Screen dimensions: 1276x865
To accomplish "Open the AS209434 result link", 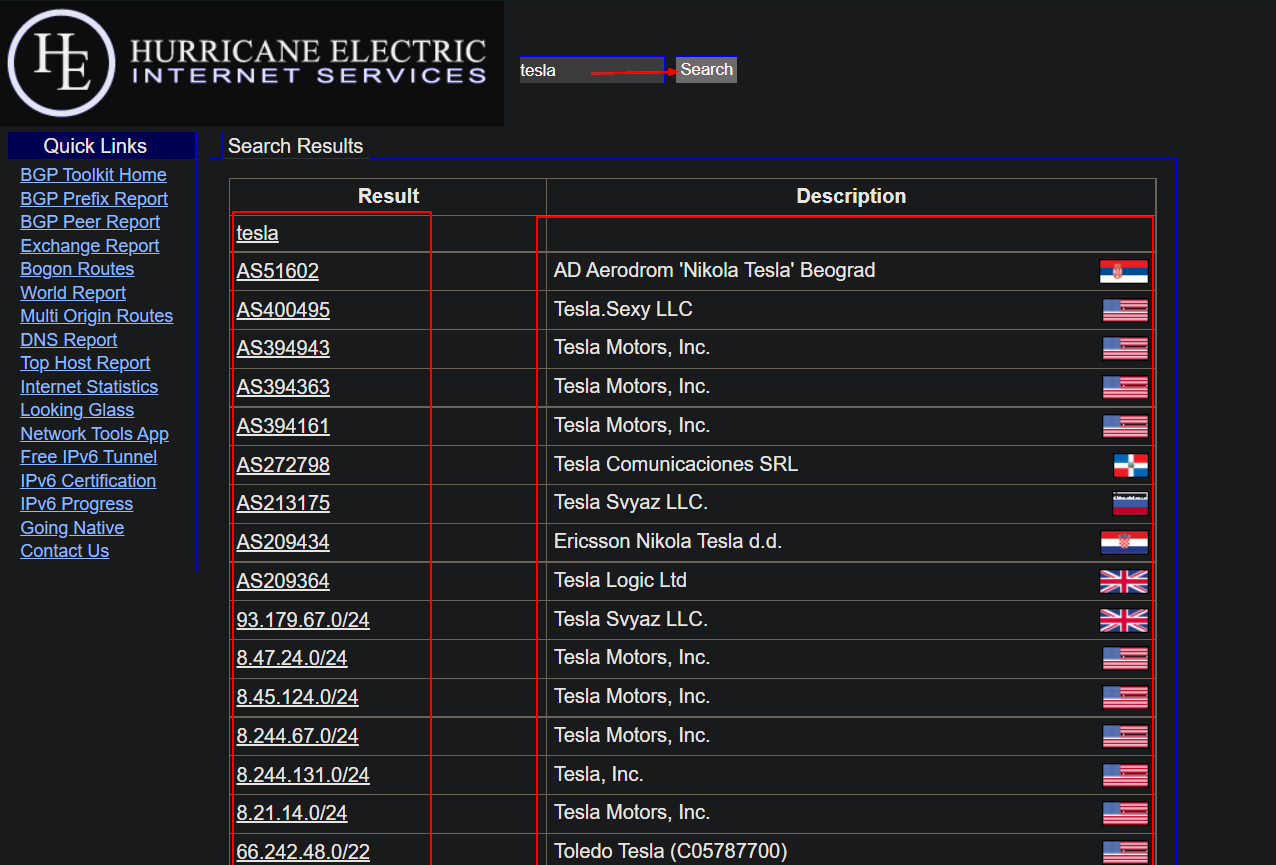I will click(283, 542).
